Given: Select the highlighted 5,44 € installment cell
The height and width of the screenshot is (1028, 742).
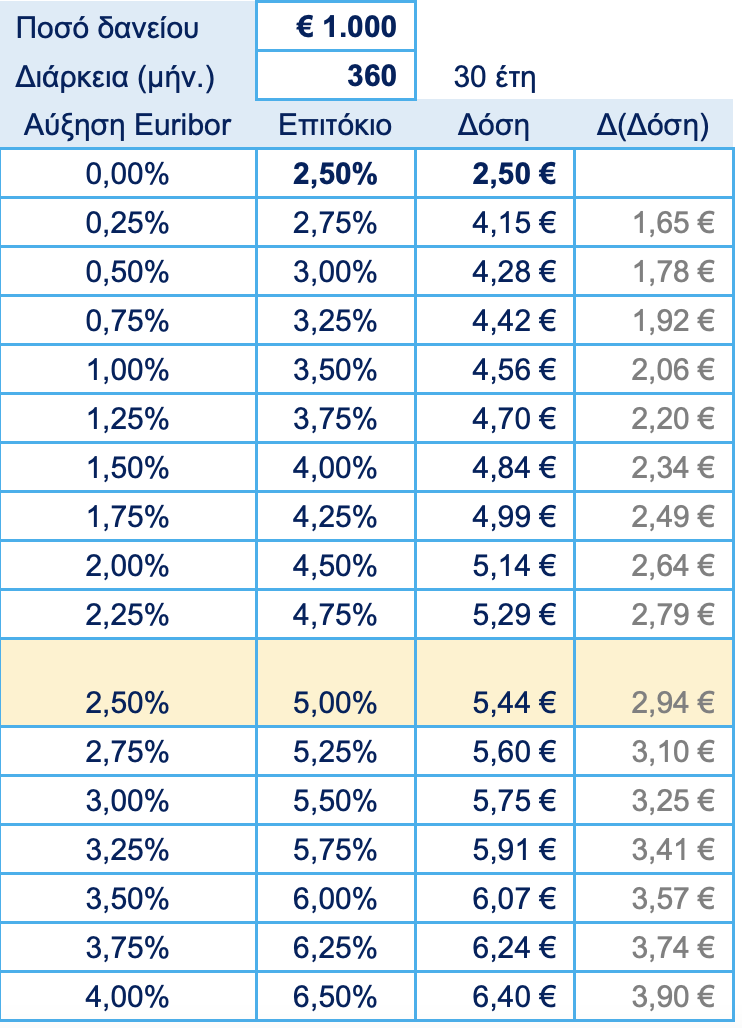Looking at the screenshot, I should click(495, 682).
